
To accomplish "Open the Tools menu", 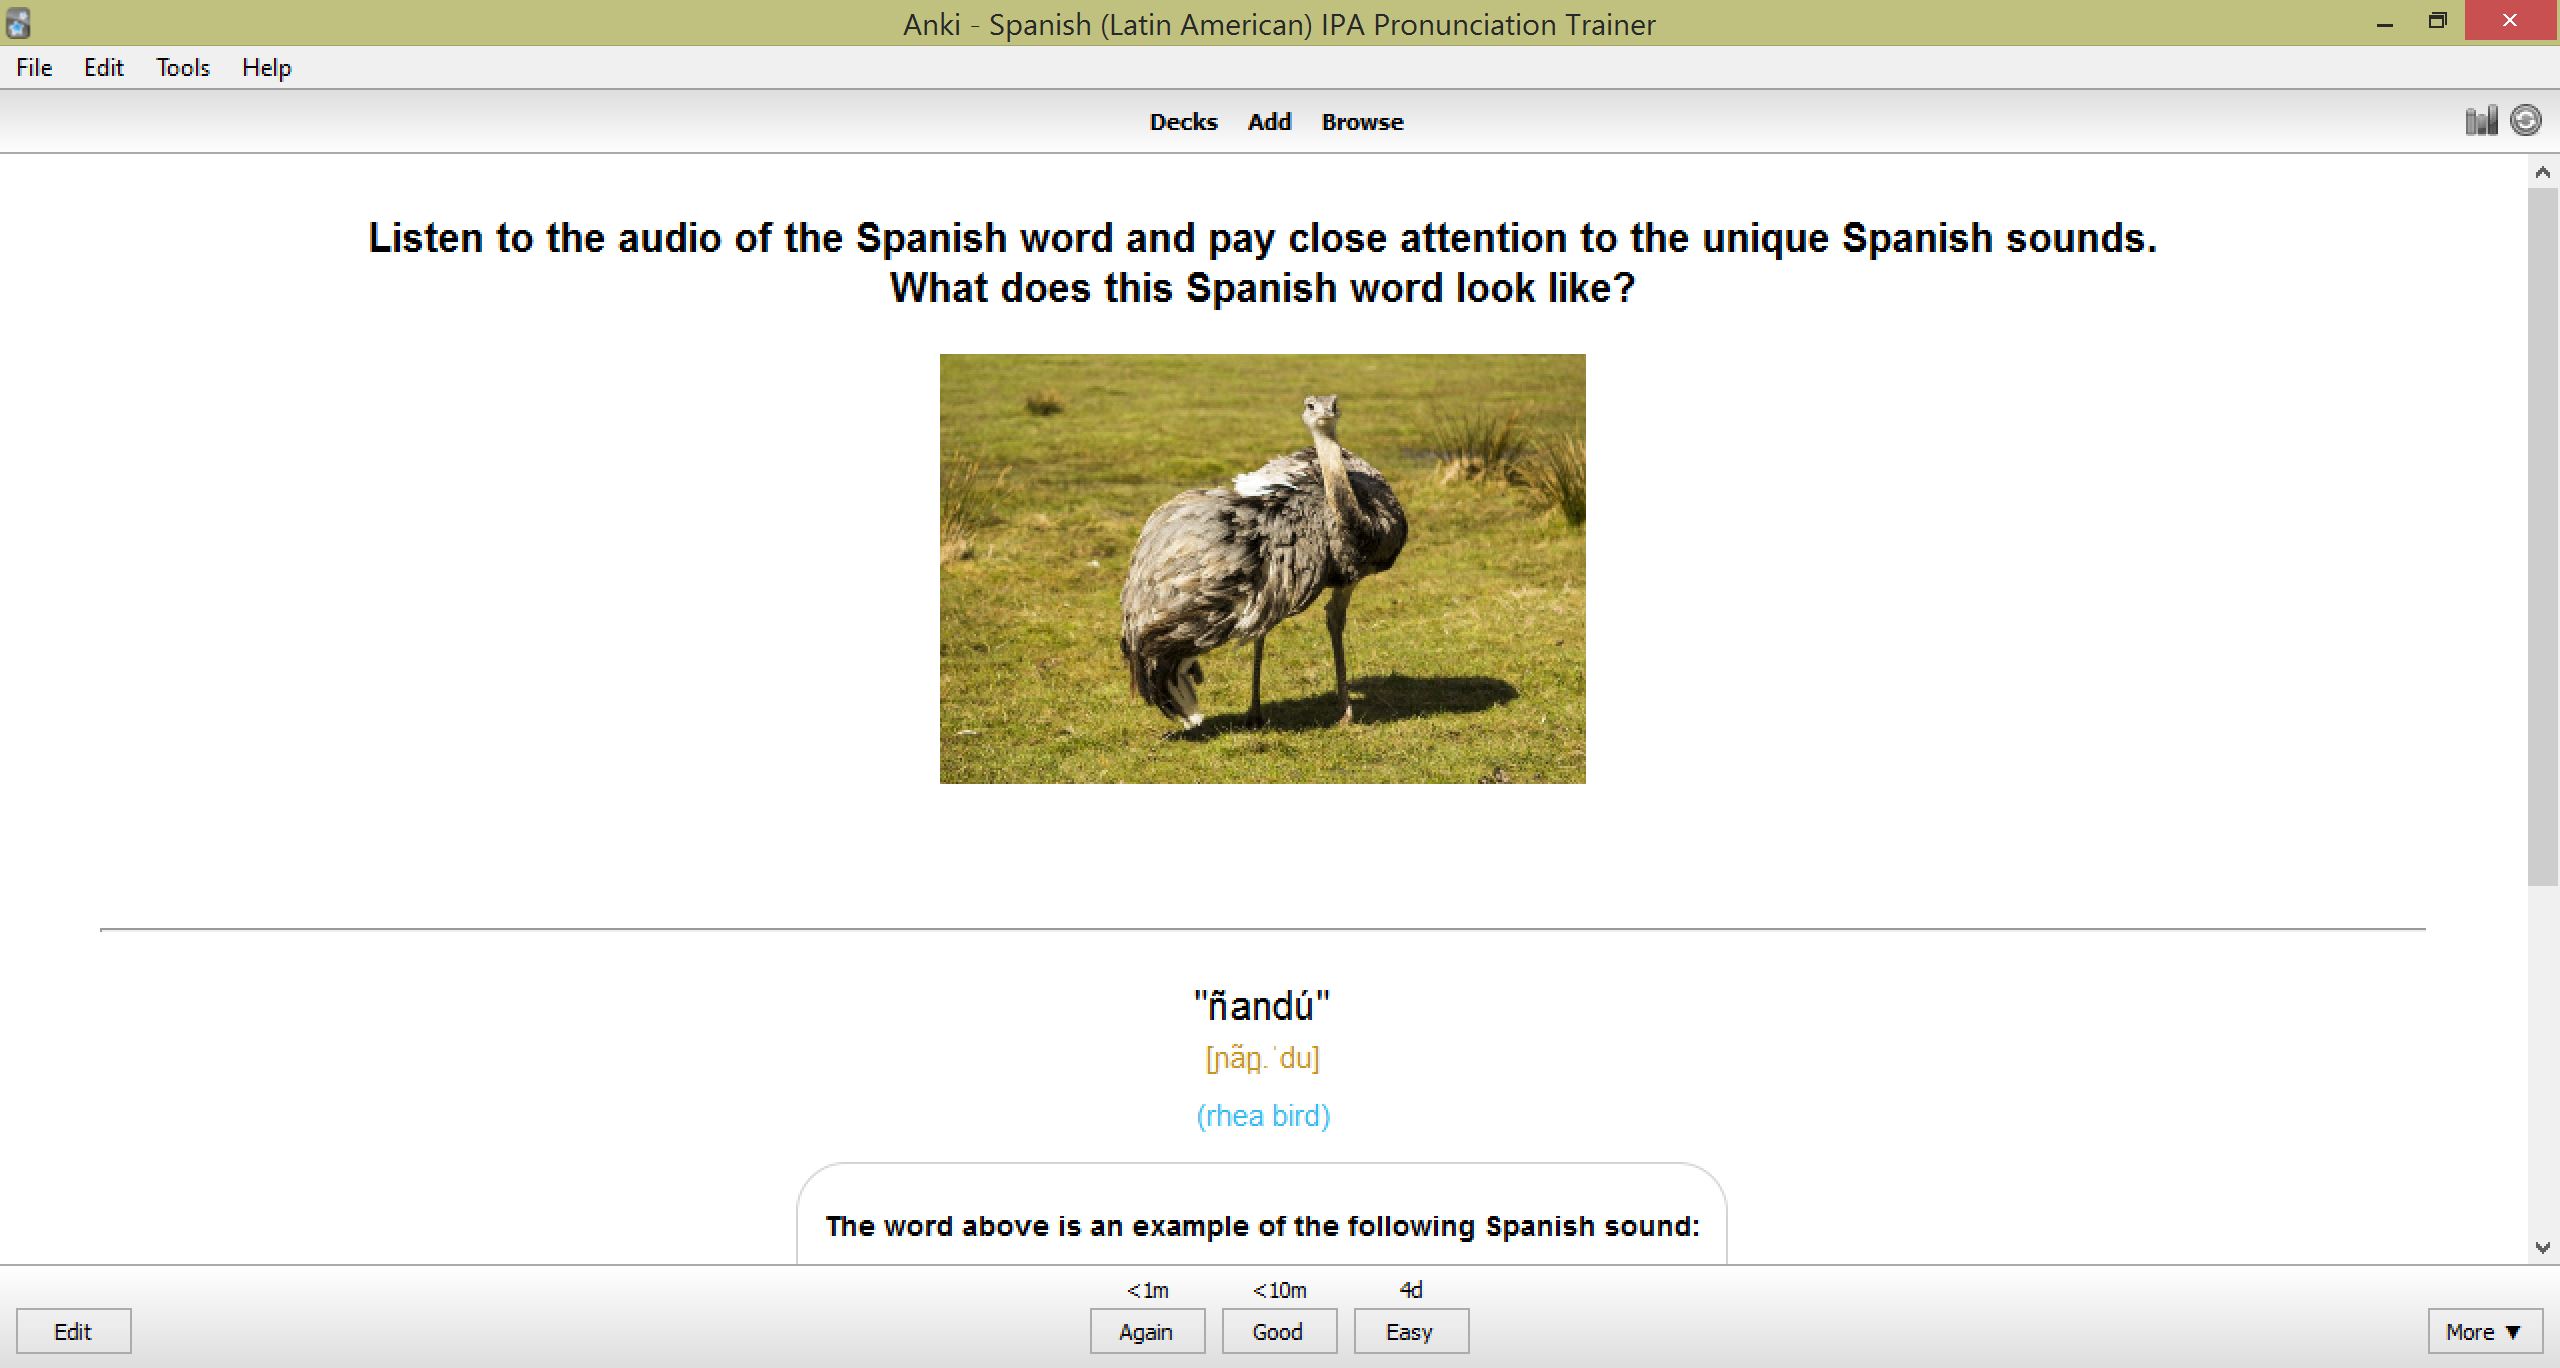I will [x=183, y=67].
